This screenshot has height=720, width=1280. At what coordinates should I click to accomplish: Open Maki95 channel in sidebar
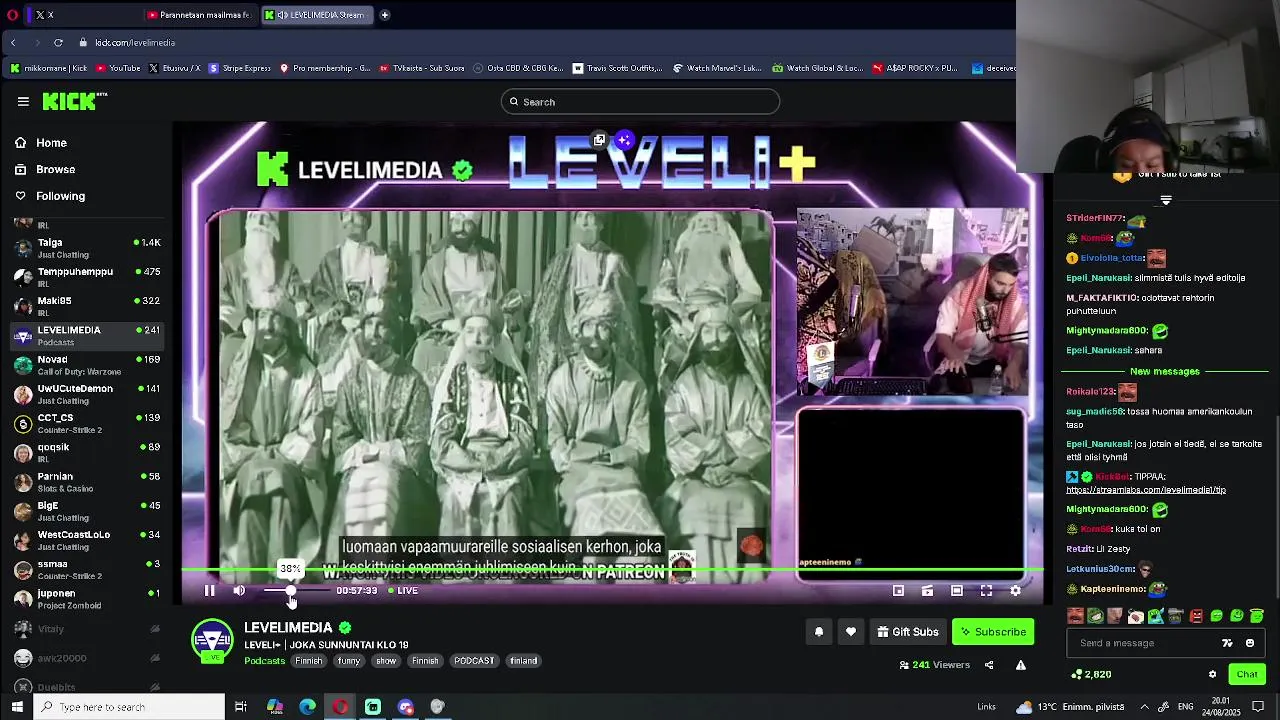[87, 306]
